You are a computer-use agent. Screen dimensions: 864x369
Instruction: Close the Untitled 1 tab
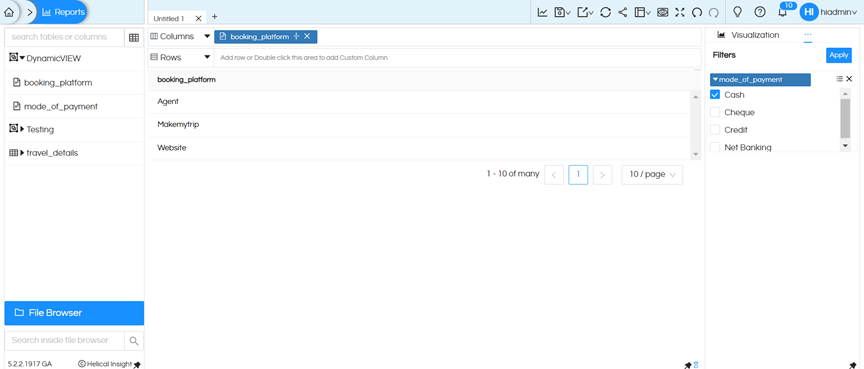click(x=198, y=18)
